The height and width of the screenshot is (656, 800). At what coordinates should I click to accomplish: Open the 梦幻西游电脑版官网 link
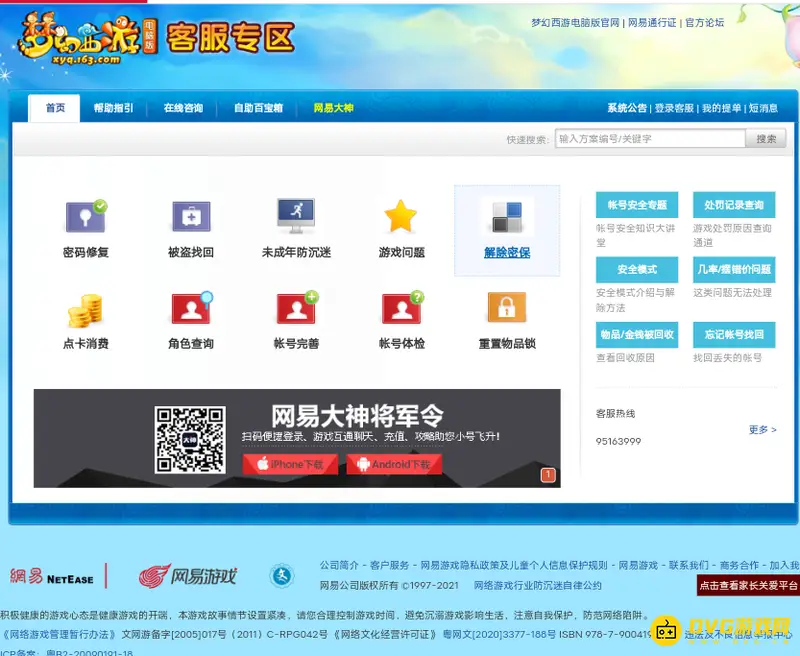(x=575, y=23)
